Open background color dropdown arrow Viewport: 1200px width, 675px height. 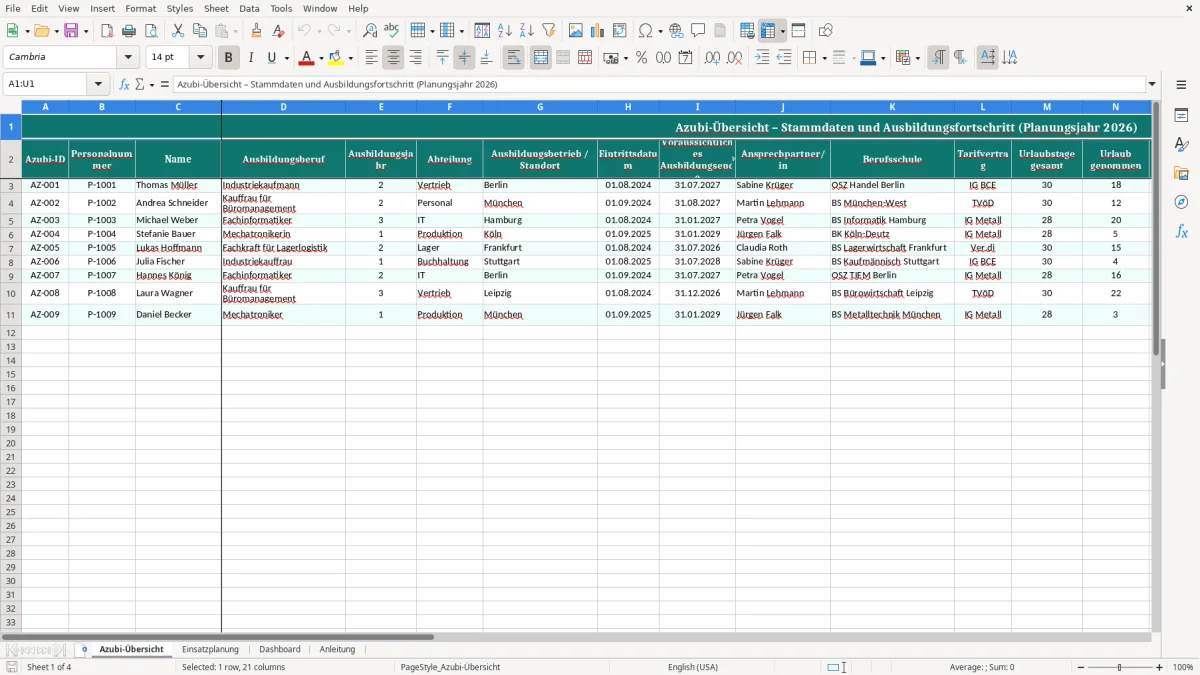[x=350, y=58]
